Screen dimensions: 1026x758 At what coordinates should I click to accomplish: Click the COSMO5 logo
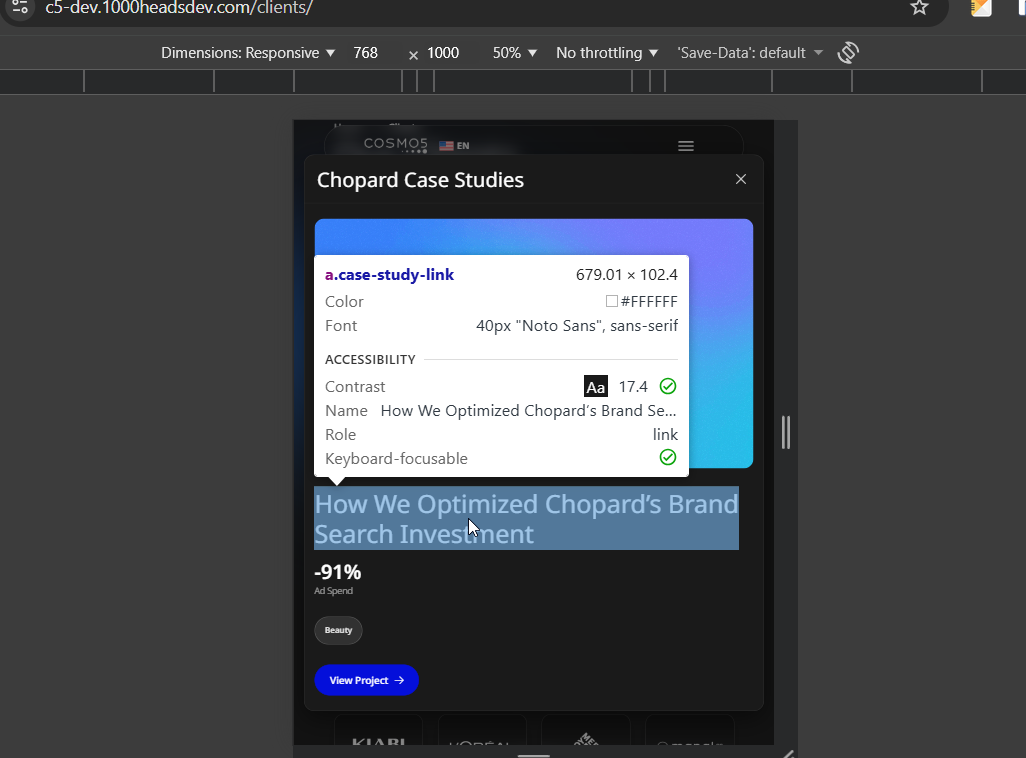pyautogui.click(x=396, y=145)
